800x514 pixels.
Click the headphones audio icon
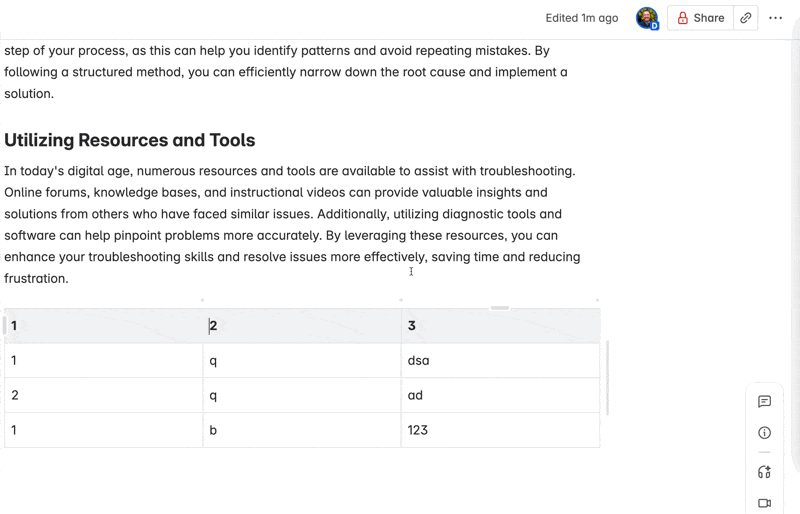[x=764, y=472]
